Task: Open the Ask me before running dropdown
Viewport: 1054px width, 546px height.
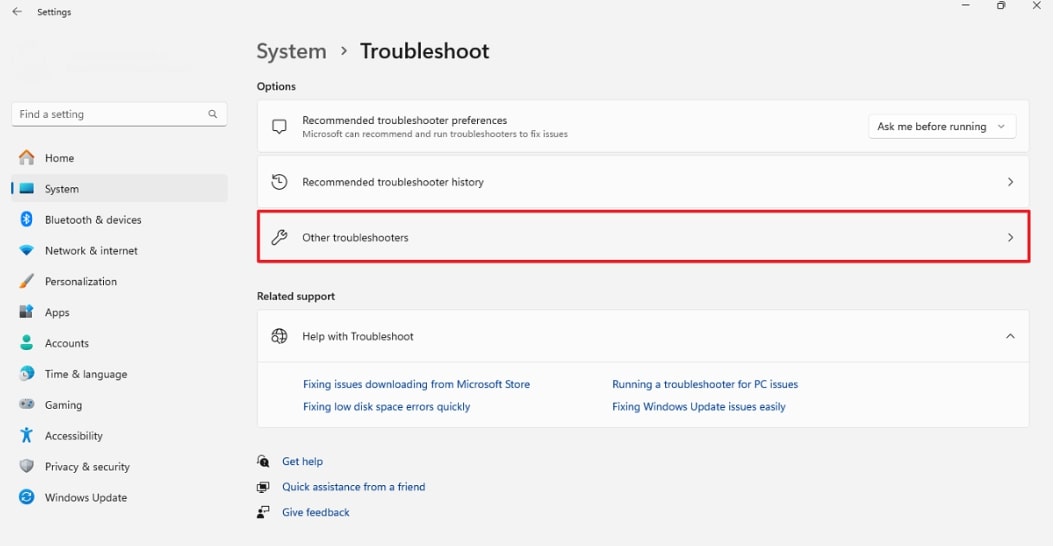Action: click(942, 126)
